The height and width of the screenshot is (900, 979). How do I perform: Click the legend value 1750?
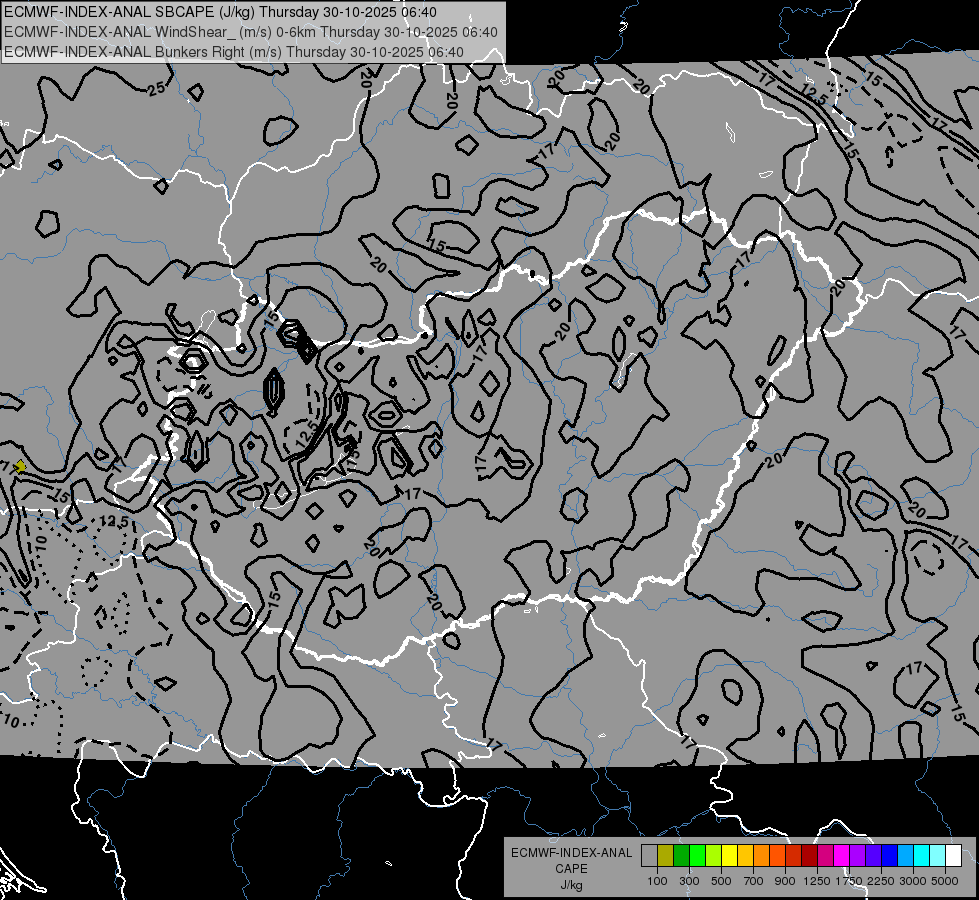tap(849, 881)
